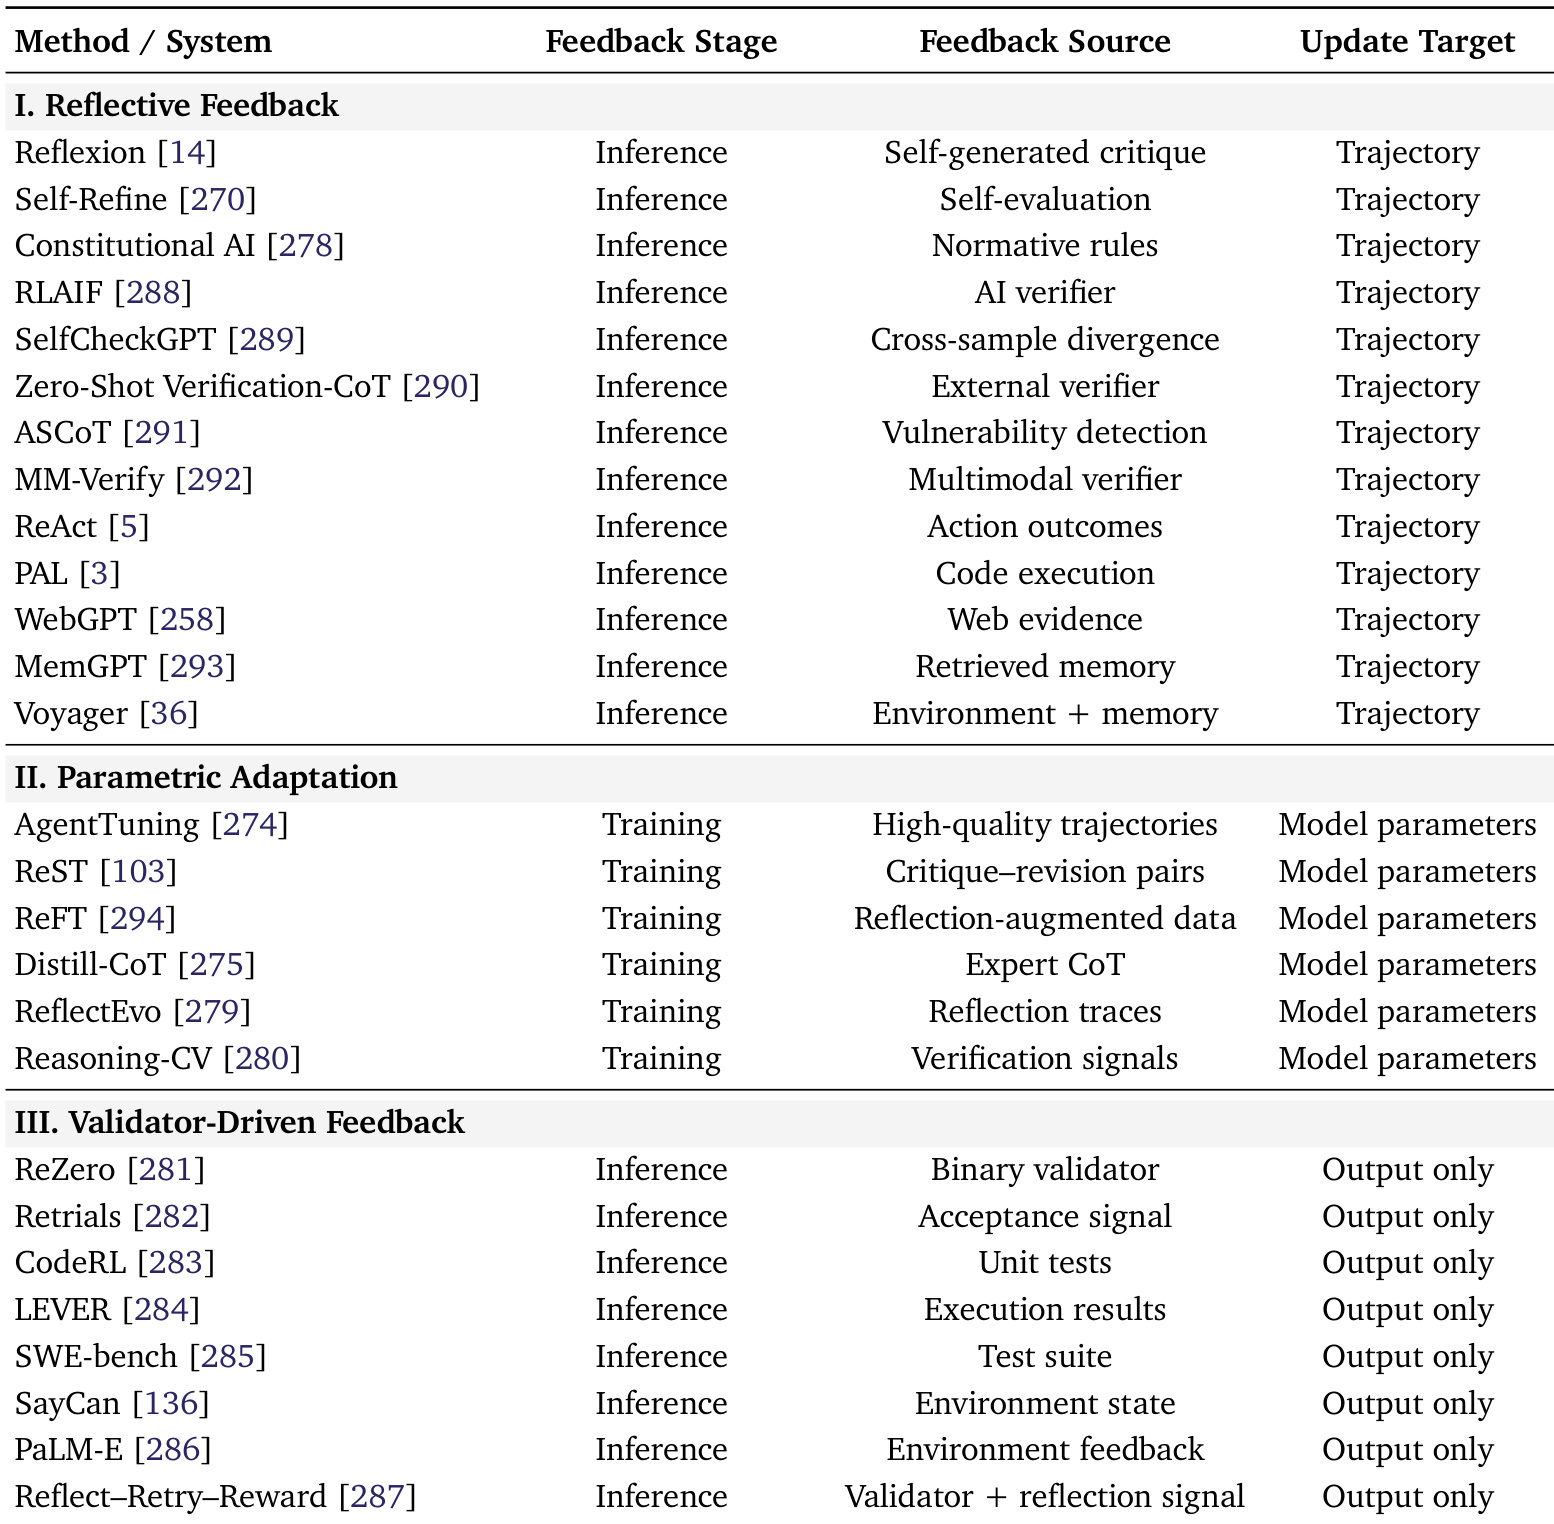The image size is (1554, 1524).
Task: Click the Voyager reference 36
Action: pos(169,714)
